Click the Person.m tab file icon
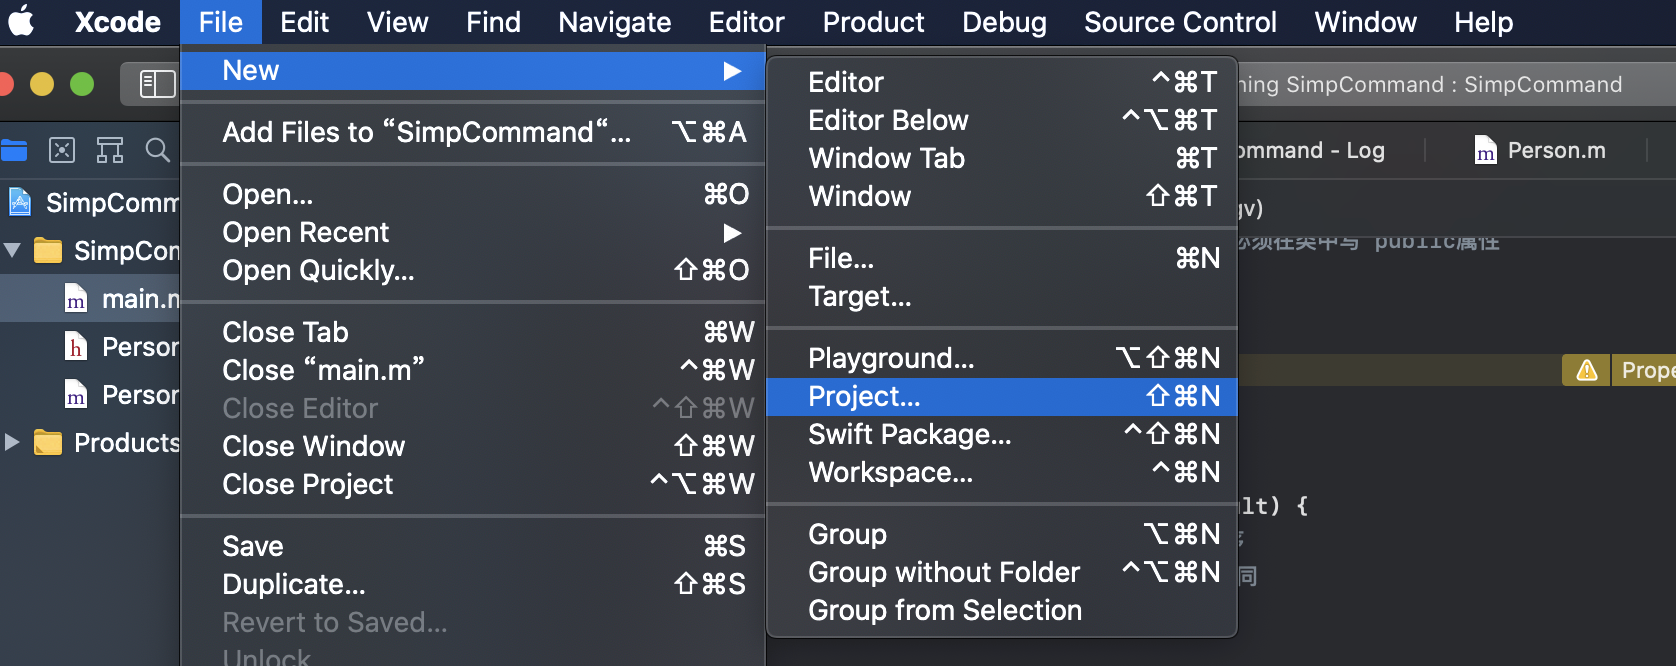 coord(1486,151)
